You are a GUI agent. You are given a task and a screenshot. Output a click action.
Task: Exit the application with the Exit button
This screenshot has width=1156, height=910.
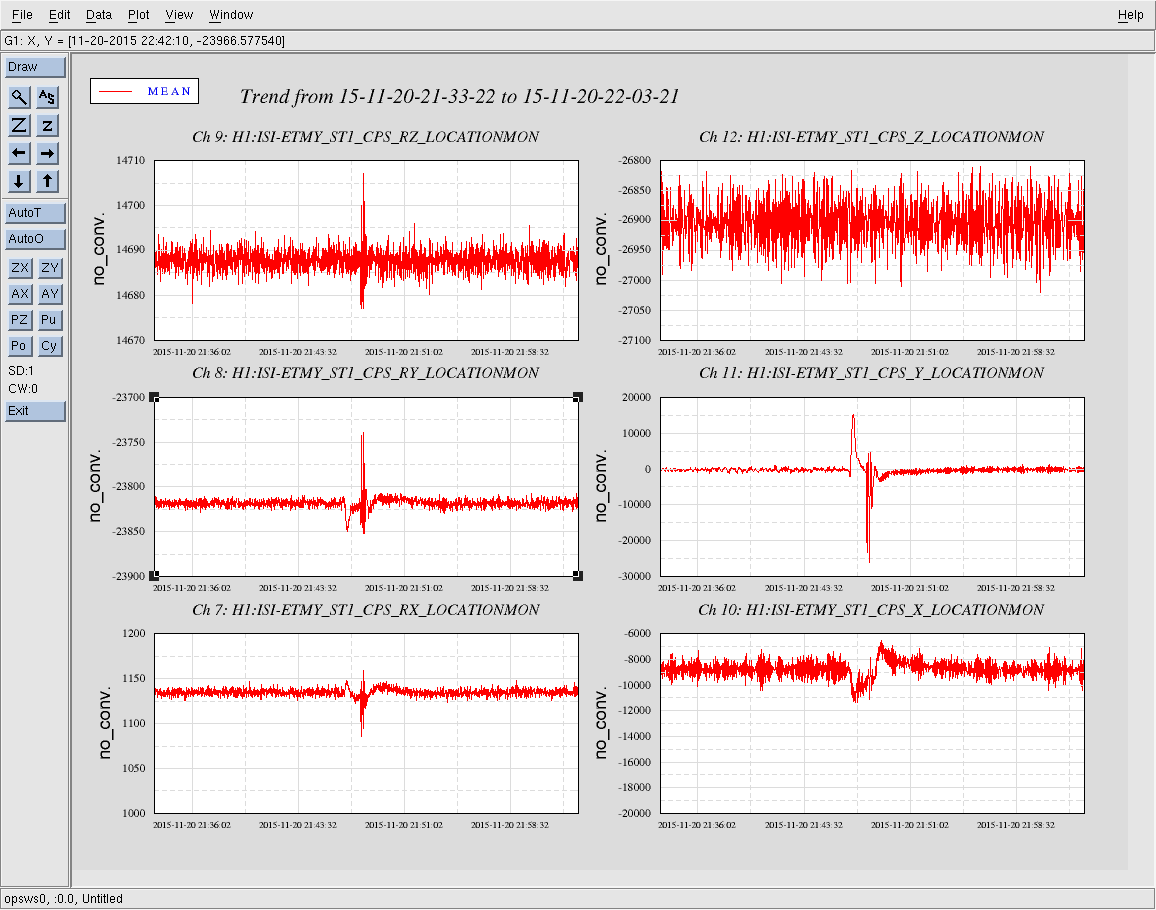point(35,411)
